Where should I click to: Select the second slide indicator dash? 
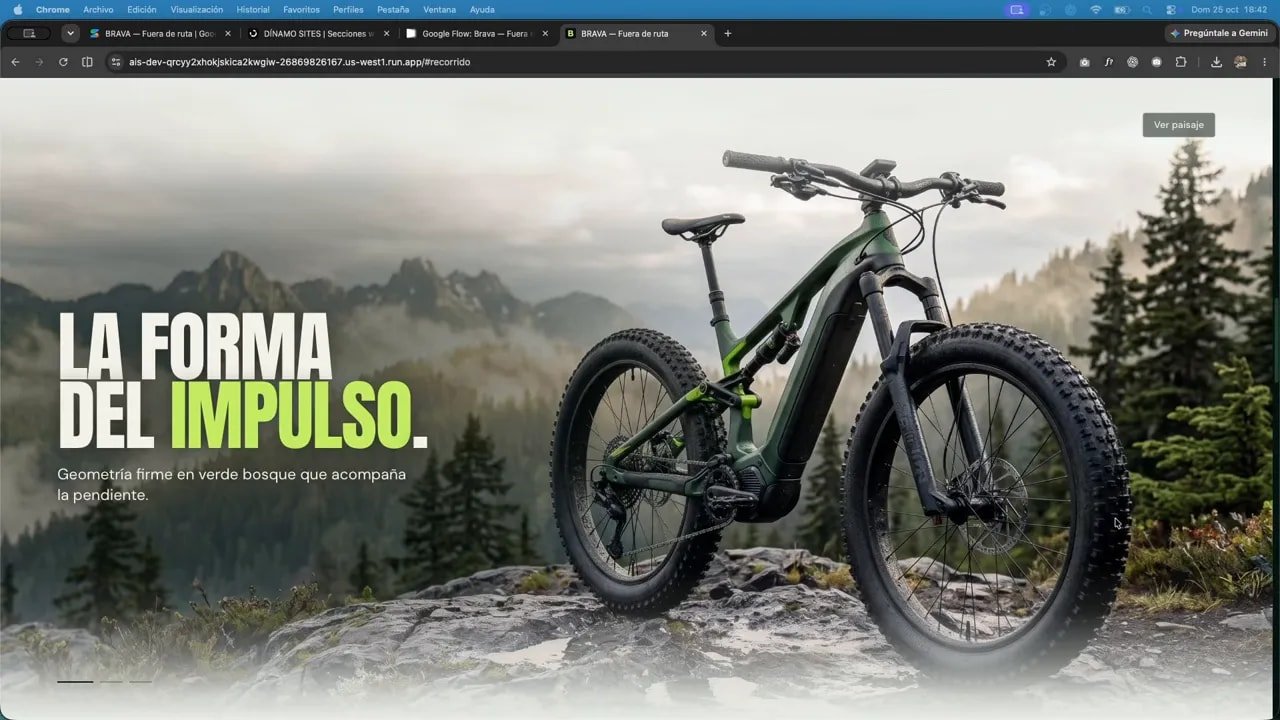111,682
